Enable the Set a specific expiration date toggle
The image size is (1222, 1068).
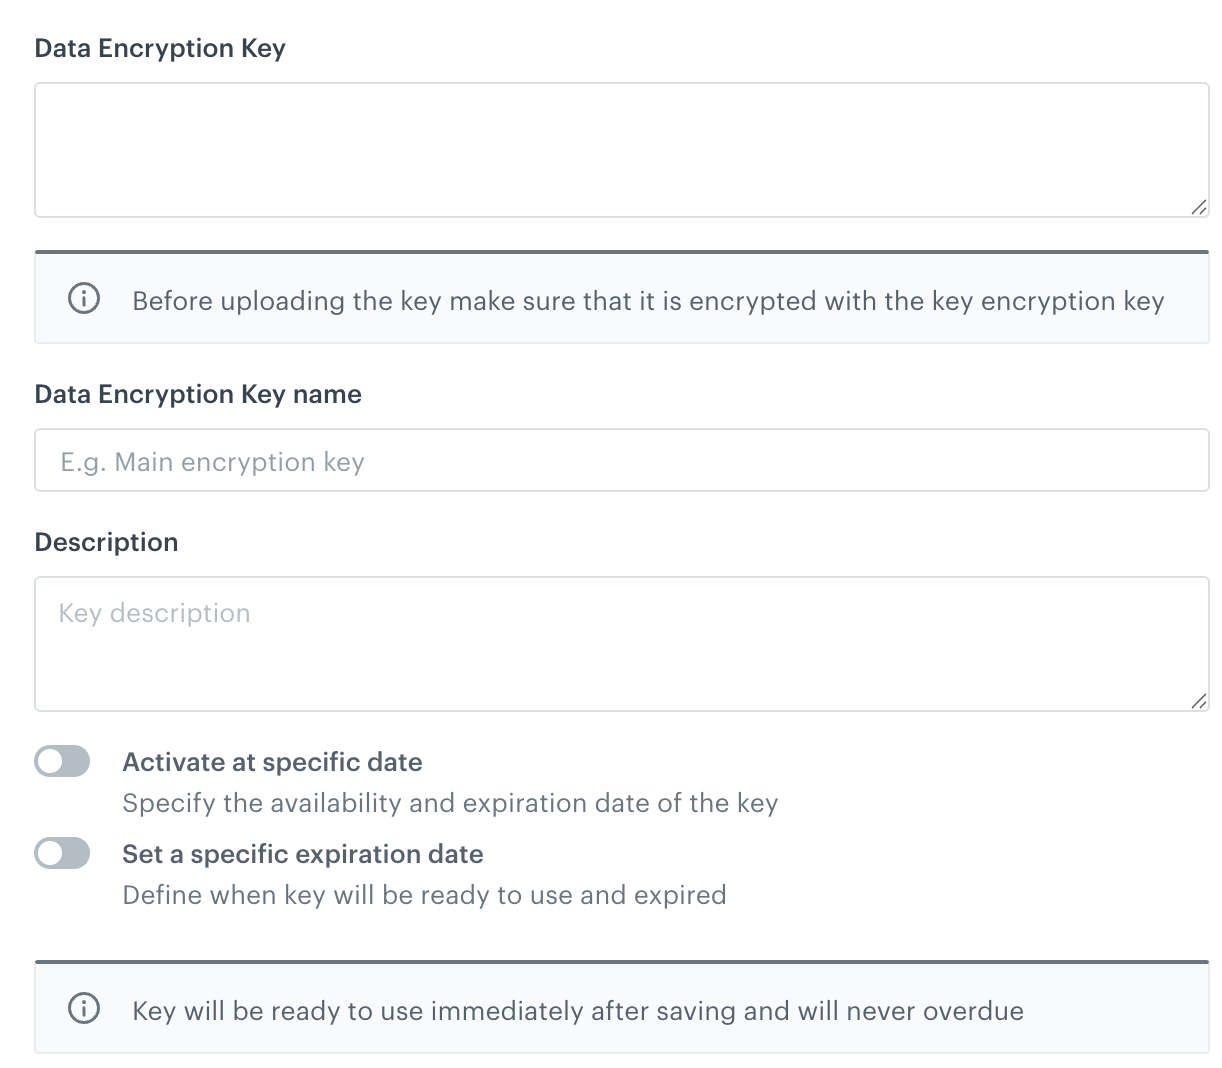62,853
